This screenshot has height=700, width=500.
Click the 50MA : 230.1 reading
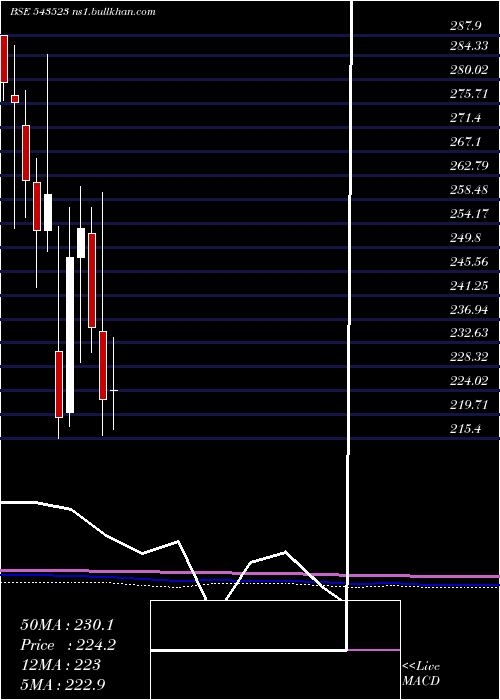point(67,625)
